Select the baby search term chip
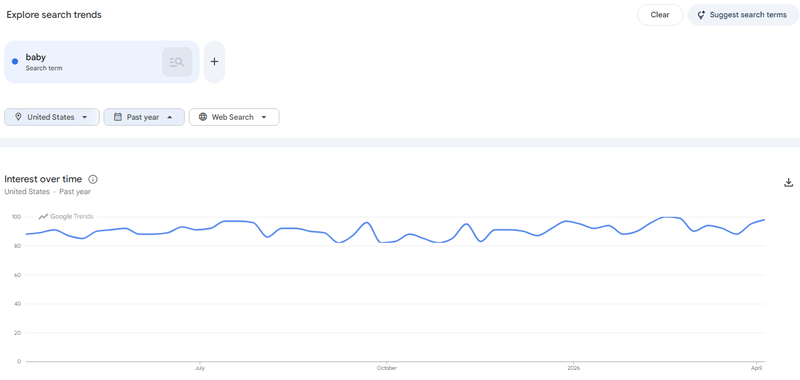800x380 pixels. click(x=102, y=62)
